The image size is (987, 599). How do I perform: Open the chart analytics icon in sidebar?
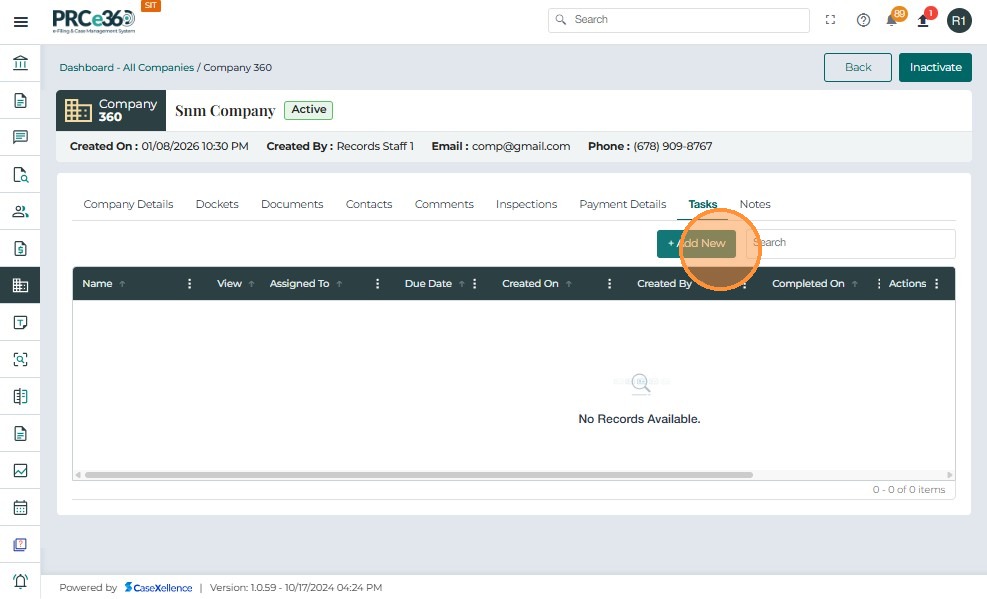pyautogui.click(x=20, y=471)
